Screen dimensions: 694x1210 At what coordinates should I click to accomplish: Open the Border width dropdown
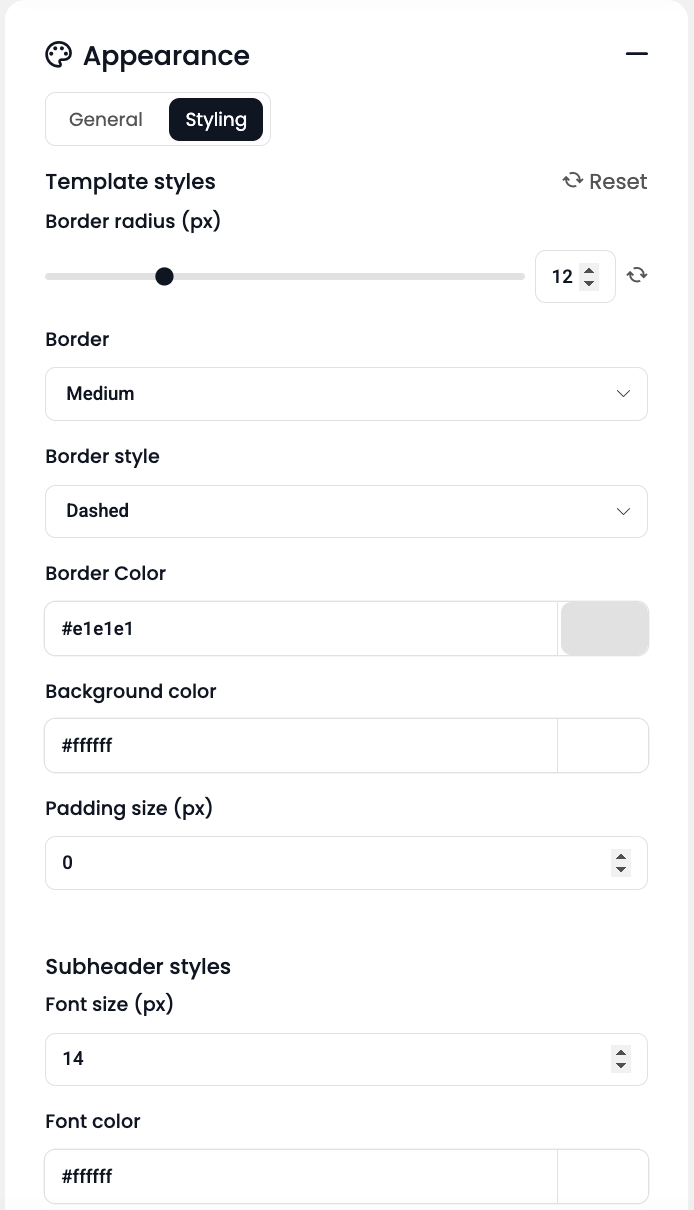pos(346,394)
